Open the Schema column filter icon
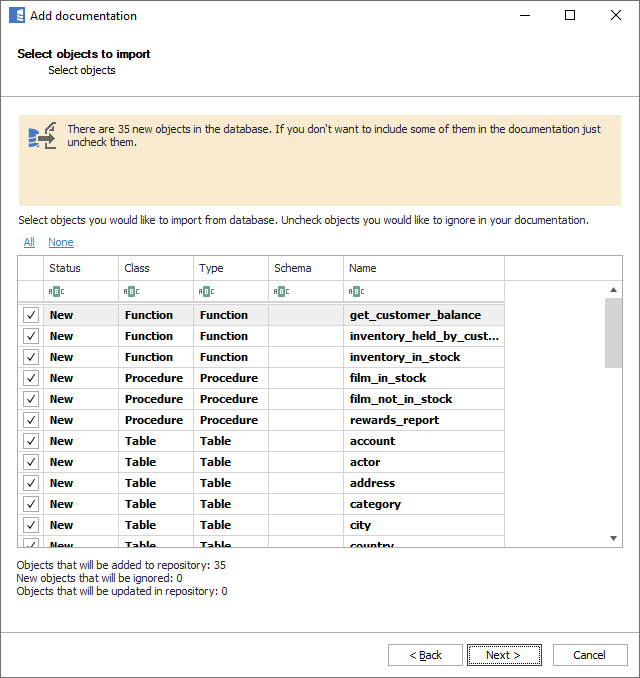This screenshot has width=640, height=678. click(x=281, y=292)
